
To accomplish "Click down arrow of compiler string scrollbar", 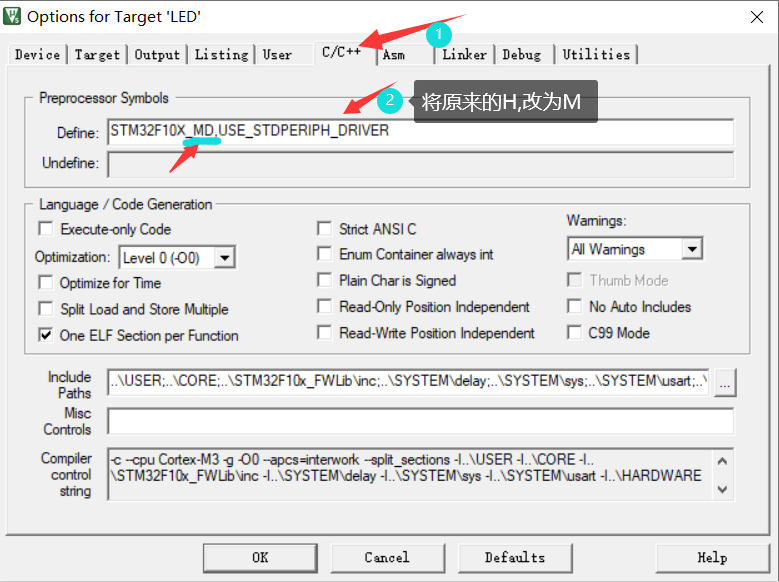I will [x=722, y=489].
